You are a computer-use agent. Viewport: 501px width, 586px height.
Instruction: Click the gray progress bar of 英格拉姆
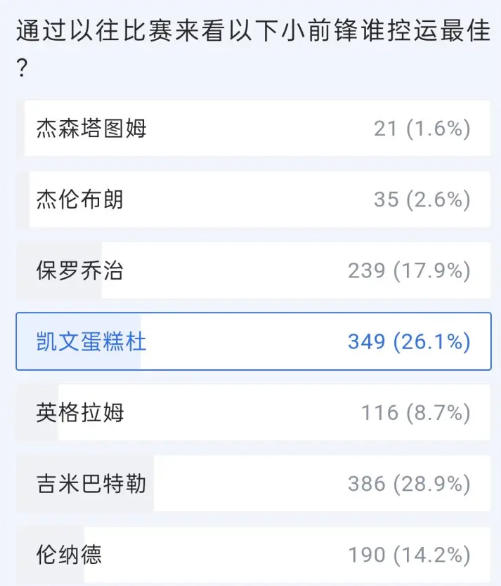37,412
